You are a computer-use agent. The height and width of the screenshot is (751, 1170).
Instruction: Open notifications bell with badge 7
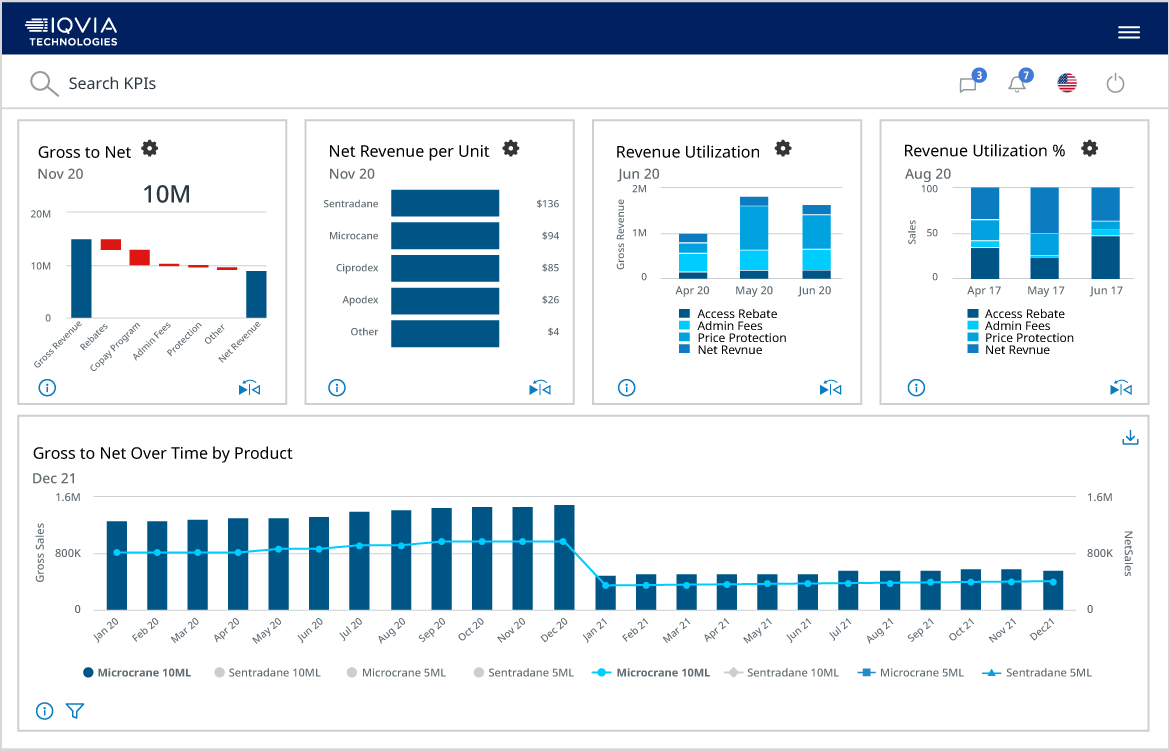(x=1020, y=81)
